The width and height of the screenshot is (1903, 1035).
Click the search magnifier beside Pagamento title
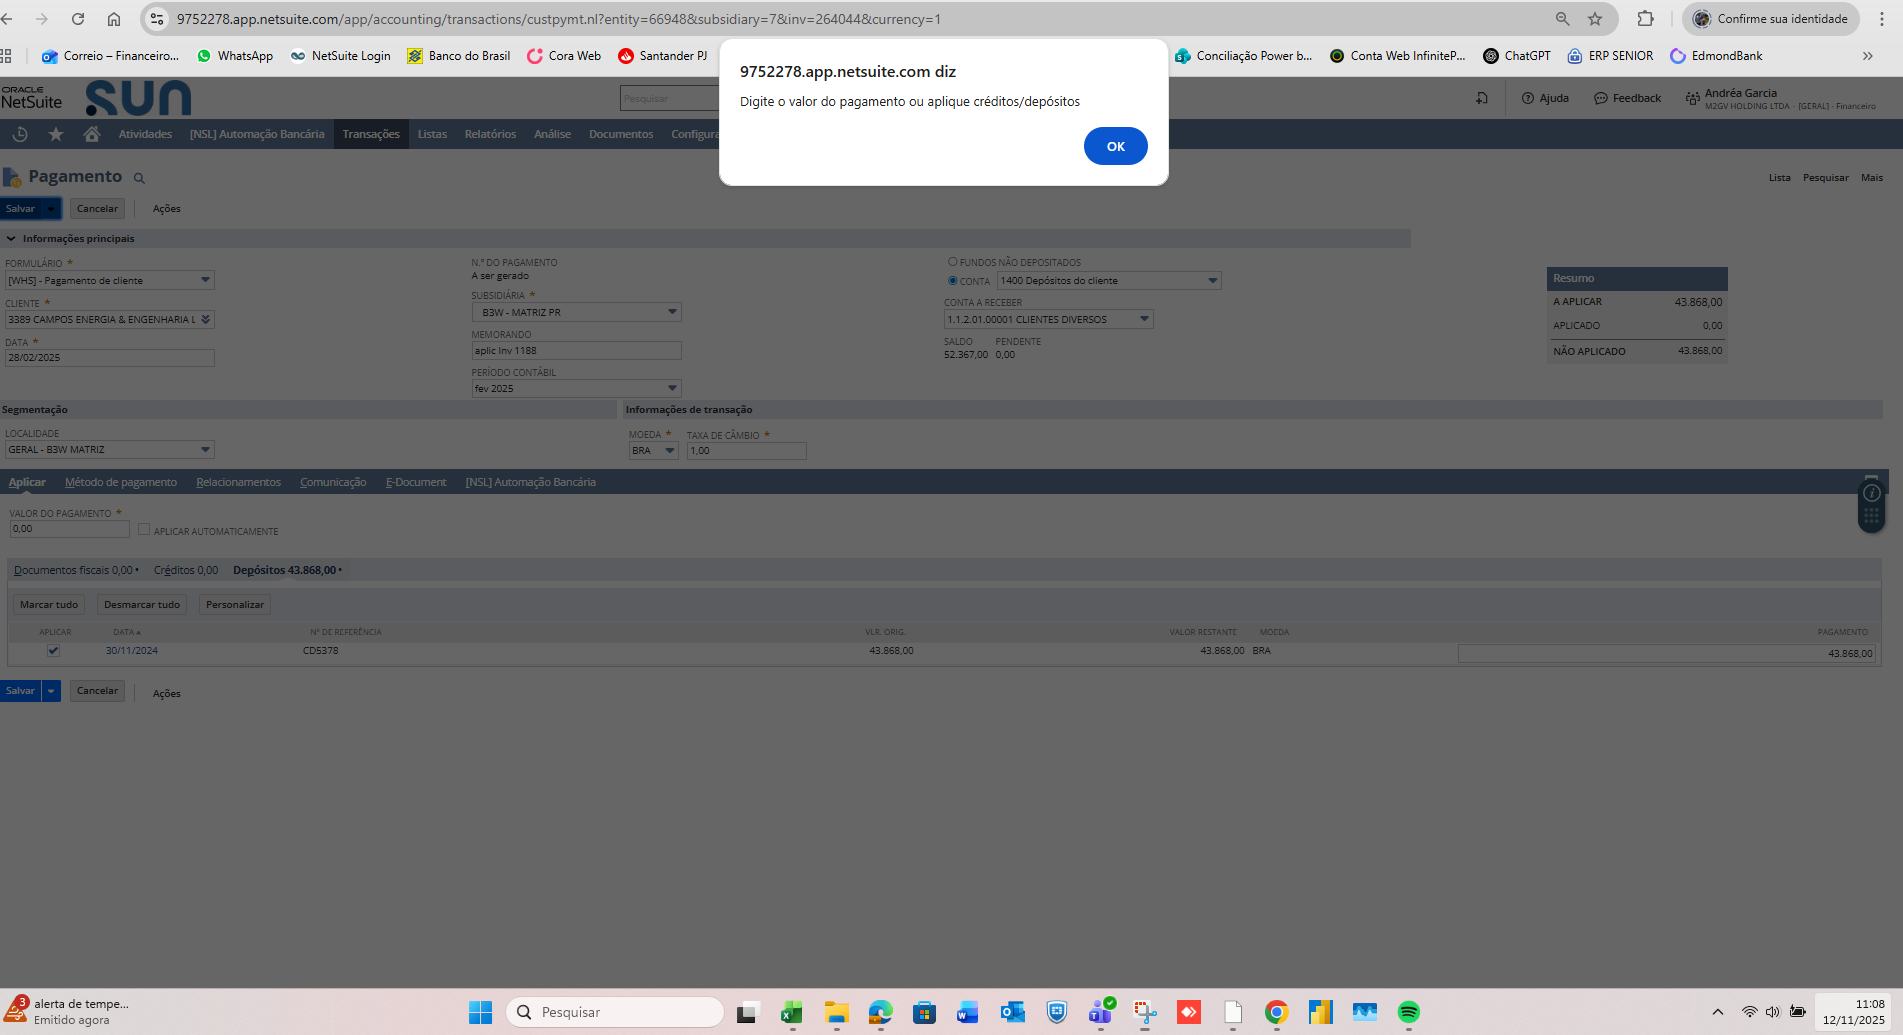click(x=139, y=178)
